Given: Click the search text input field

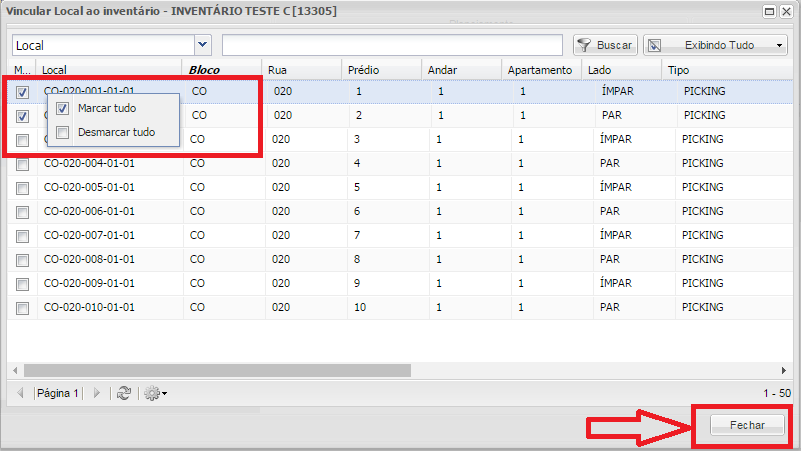Looking at the screenshot, I should [x=393, y=45].
